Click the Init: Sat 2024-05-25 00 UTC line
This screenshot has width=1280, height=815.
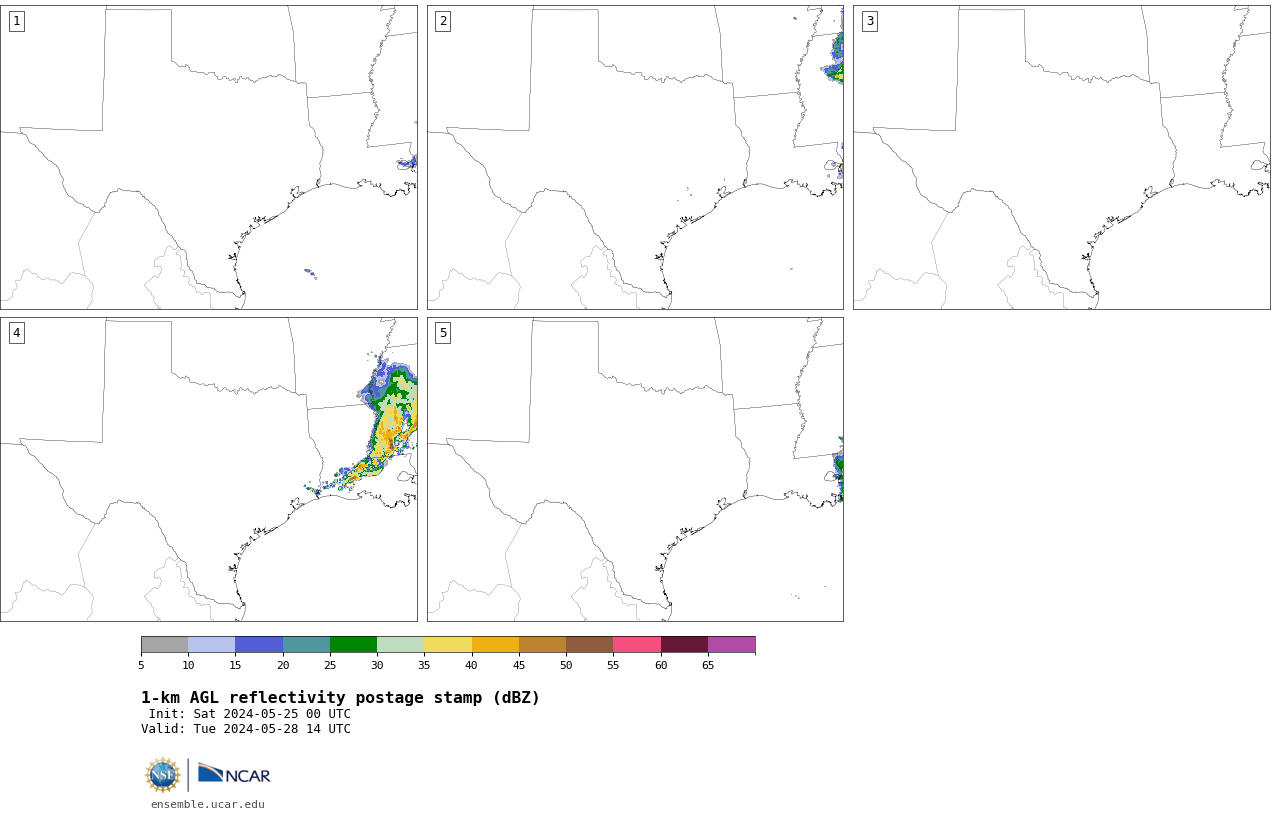tap(249, 714)
